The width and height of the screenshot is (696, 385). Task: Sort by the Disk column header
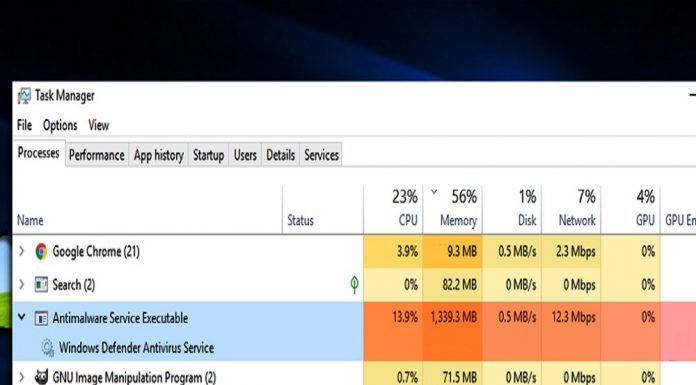tap(512, 209)
